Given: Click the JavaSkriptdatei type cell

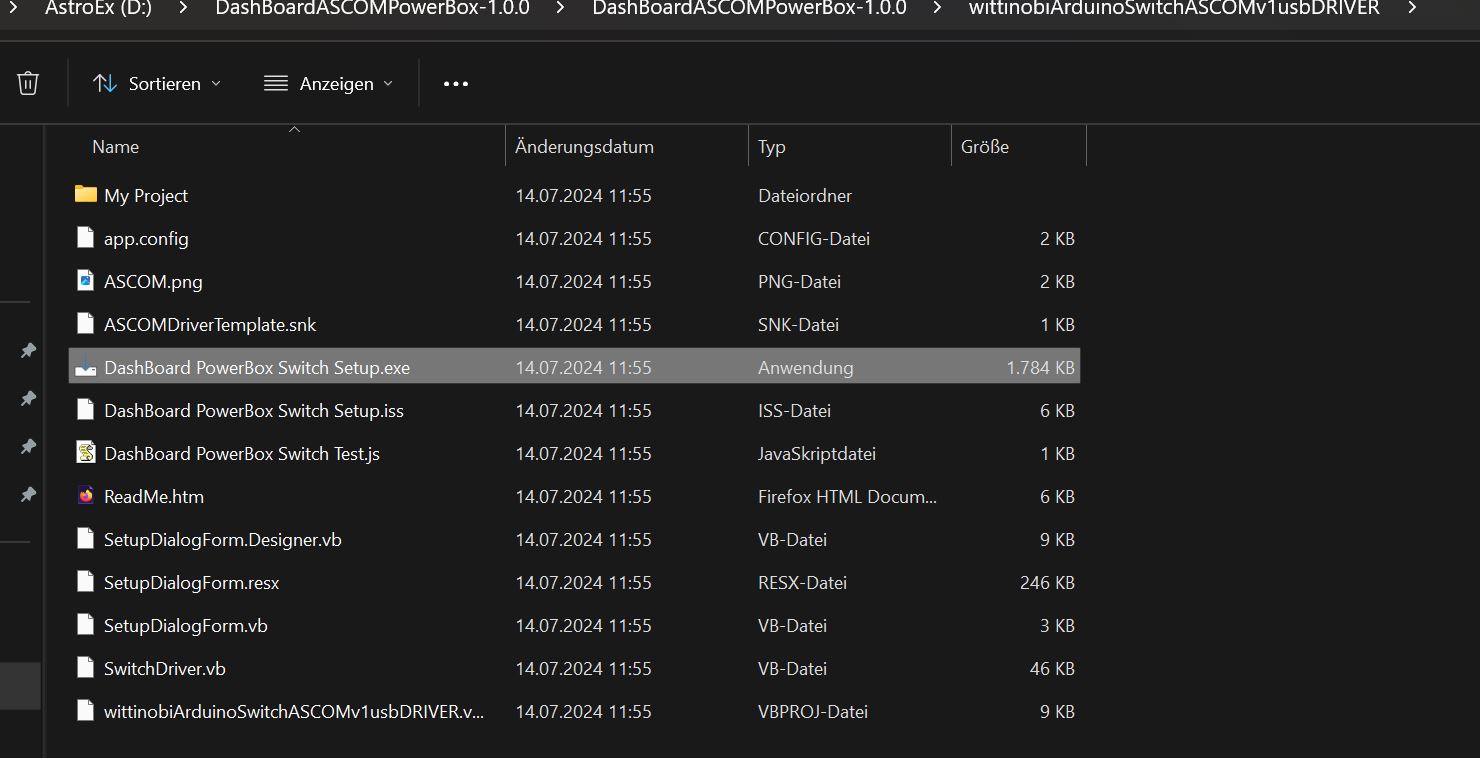Looking at the screenshot, I should (x=817, y=454).
